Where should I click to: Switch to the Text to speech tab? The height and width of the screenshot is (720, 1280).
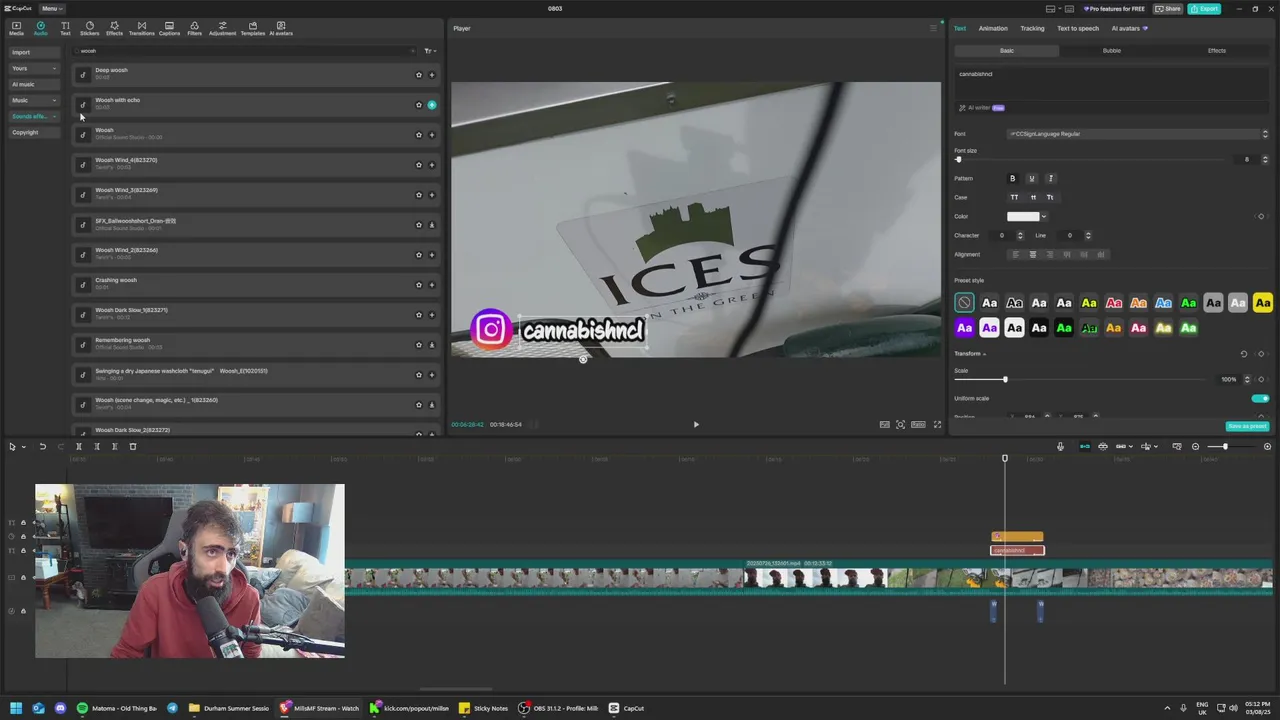click(x=1078, y=28)
